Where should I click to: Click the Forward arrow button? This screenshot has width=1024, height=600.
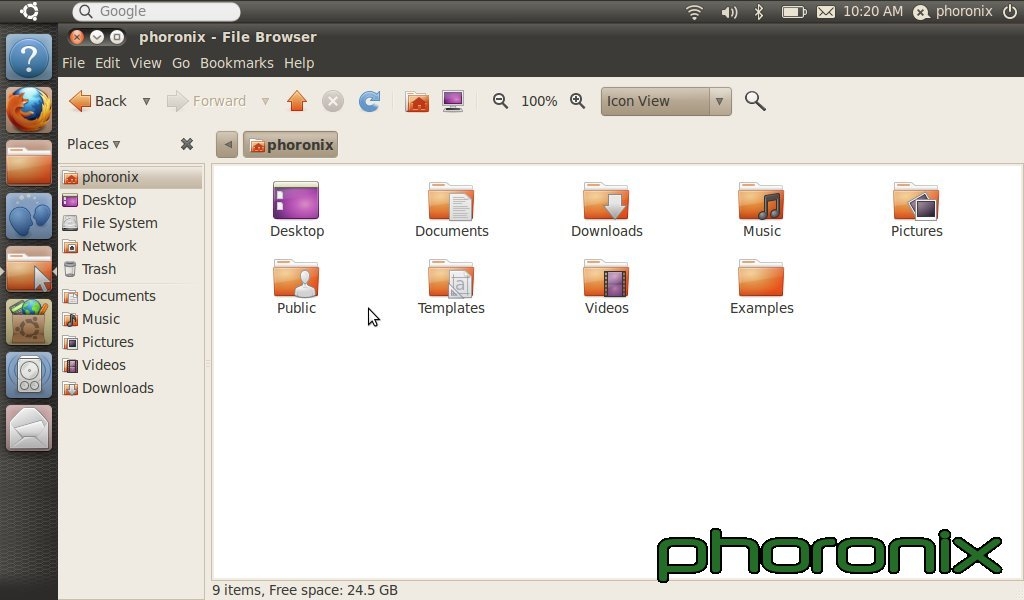[206, 101]
